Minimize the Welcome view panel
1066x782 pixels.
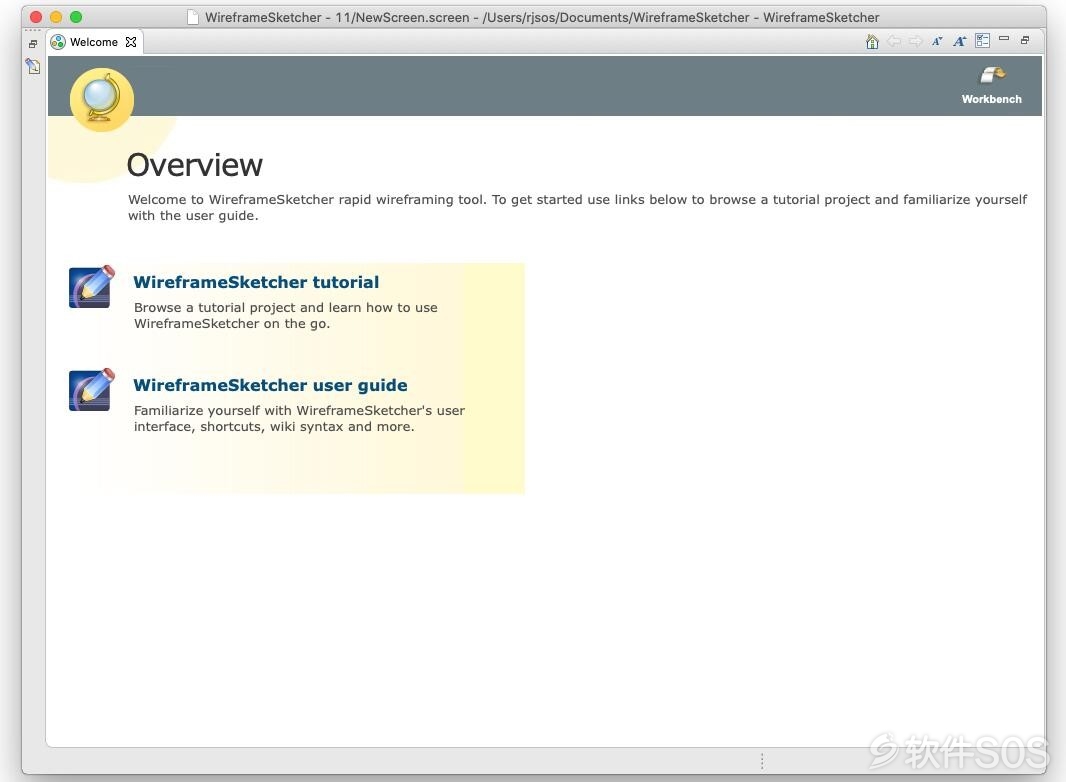(x=1003, y=39)
